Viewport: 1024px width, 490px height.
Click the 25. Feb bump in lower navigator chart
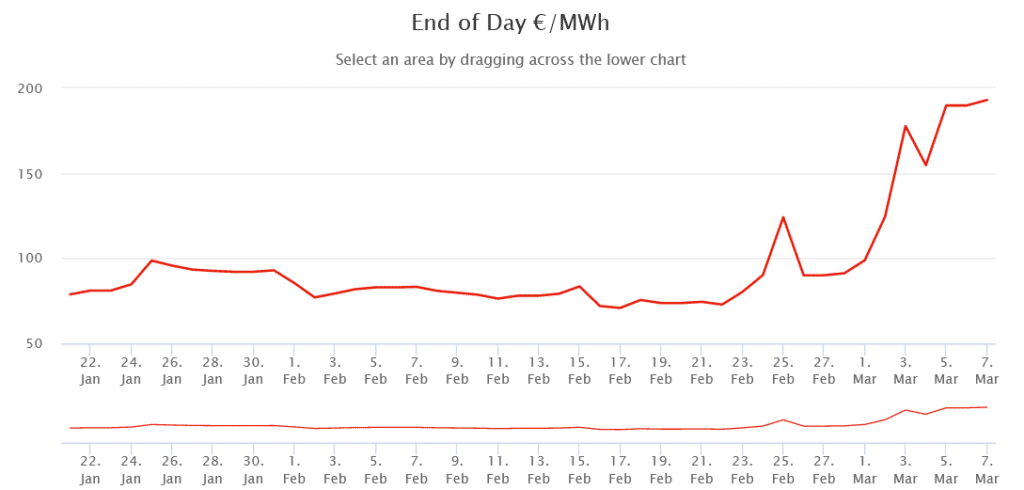(782, 419)
